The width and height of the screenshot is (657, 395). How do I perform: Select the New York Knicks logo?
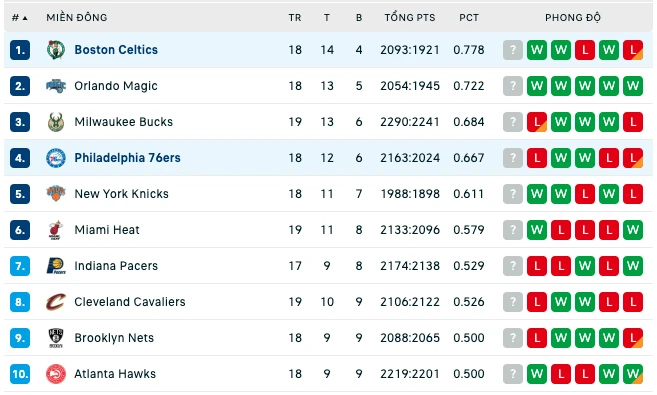pos(56,194)
